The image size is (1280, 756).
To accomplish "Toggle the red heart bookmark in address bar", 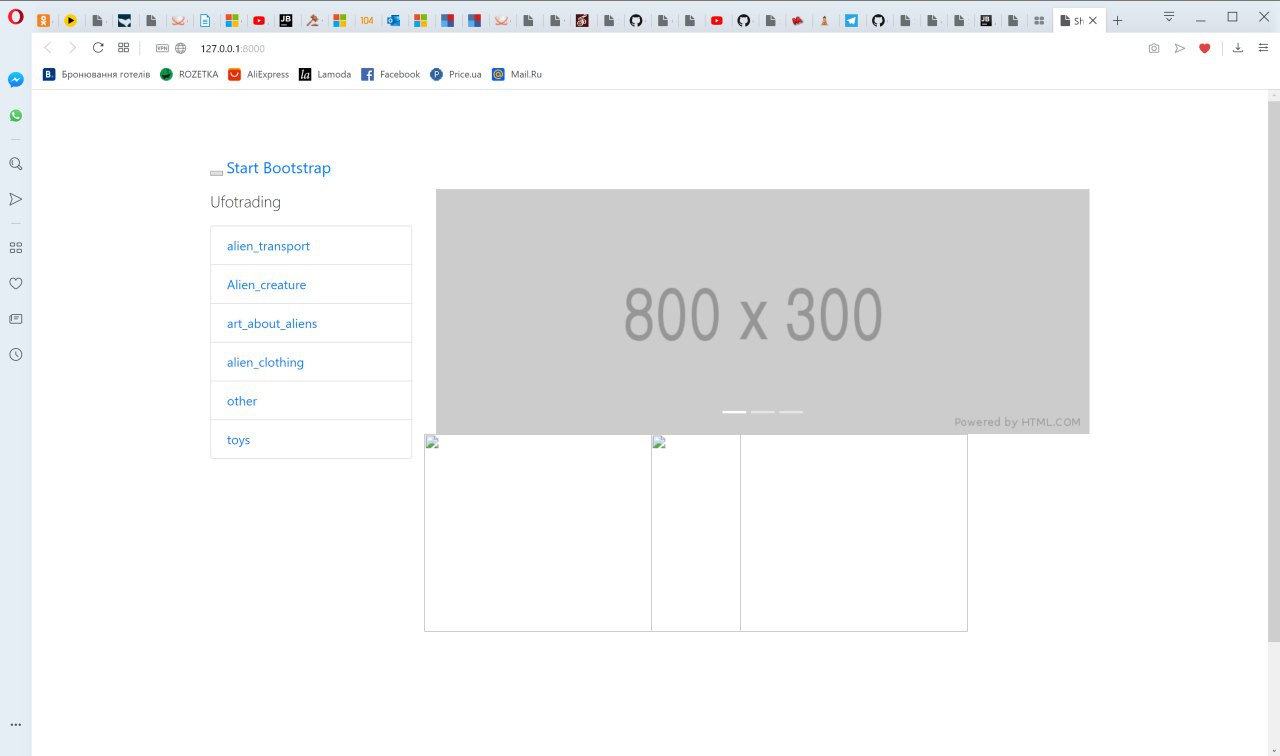I will point(1205,48).
